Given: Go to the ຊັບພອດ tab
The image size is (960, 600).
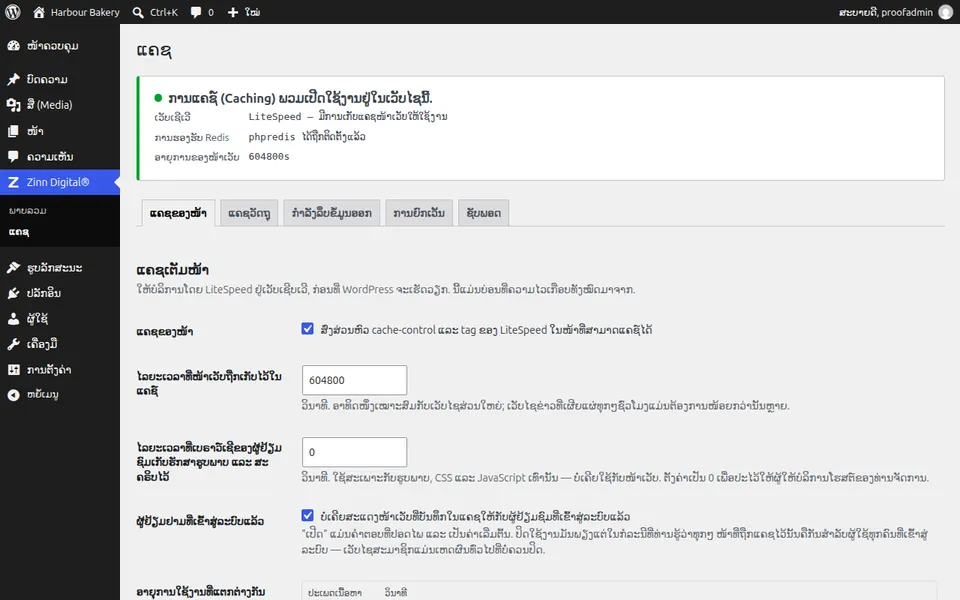Looking at the screenshot, I should tap(484, 213).
